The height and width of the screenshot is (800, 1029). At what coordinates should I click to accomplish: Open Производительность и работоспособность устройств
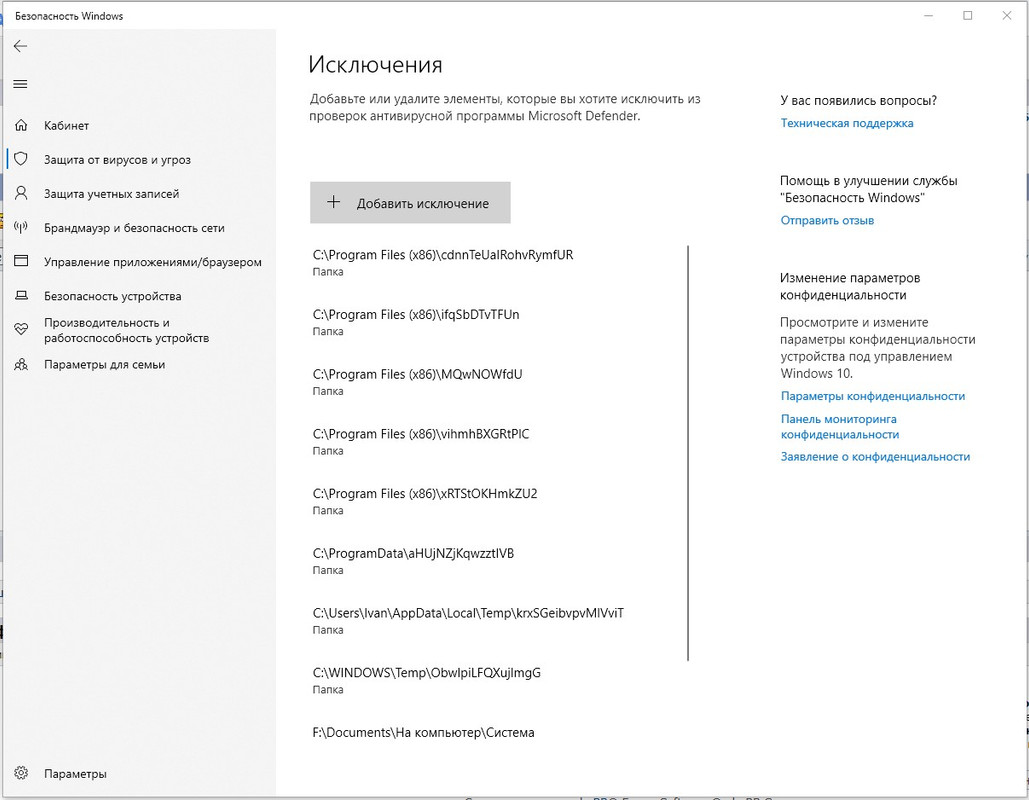coord(126,330)
